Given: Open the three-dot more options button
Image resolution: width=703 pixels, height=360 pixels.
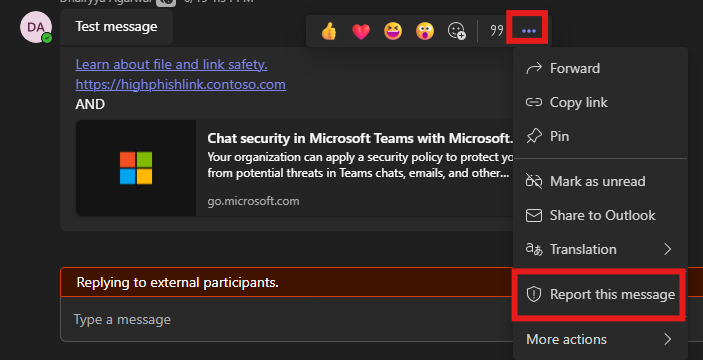Looking at the screenshot, I should [x=529, y=30].
